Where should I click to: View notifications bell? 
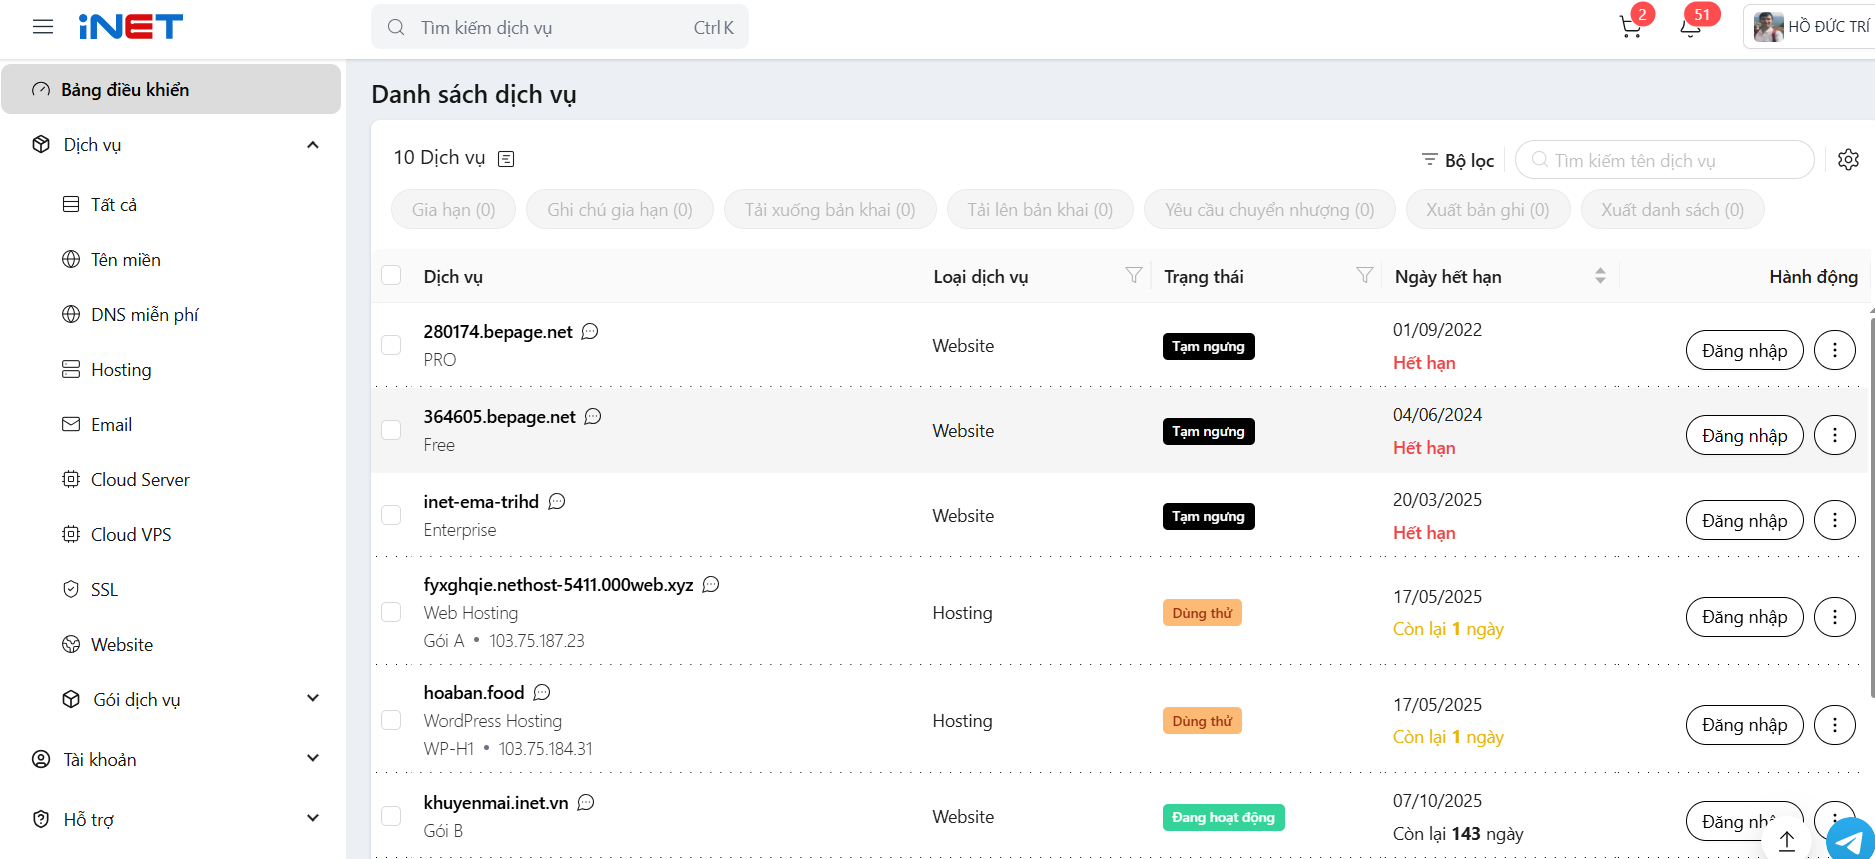point(1691,27)
